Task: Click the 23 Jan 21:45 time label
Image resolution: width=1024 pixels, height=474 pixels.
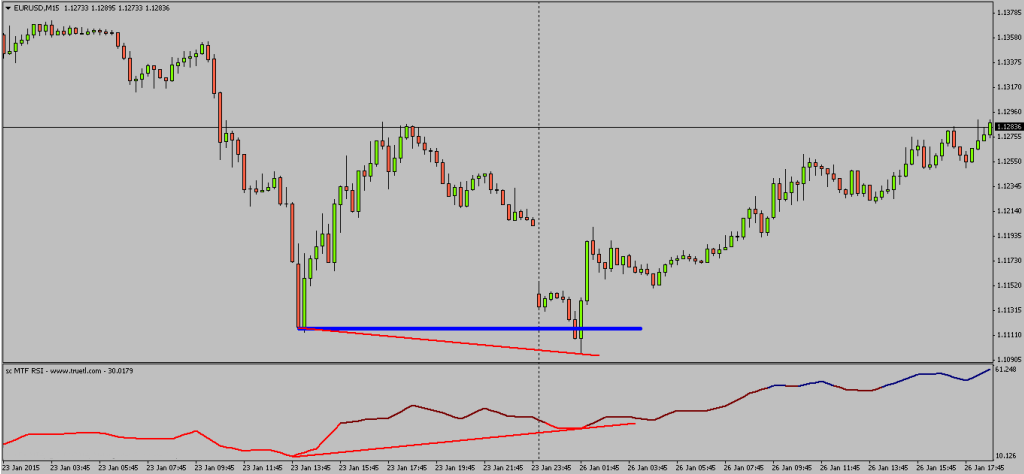Action: [x=505, y=468]
